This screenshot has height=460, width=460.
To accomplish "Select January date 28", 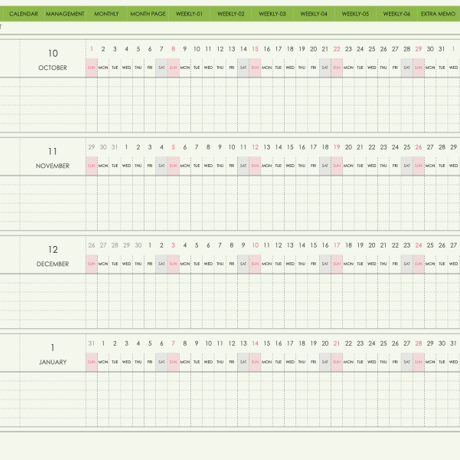I will tap(418, 343).
